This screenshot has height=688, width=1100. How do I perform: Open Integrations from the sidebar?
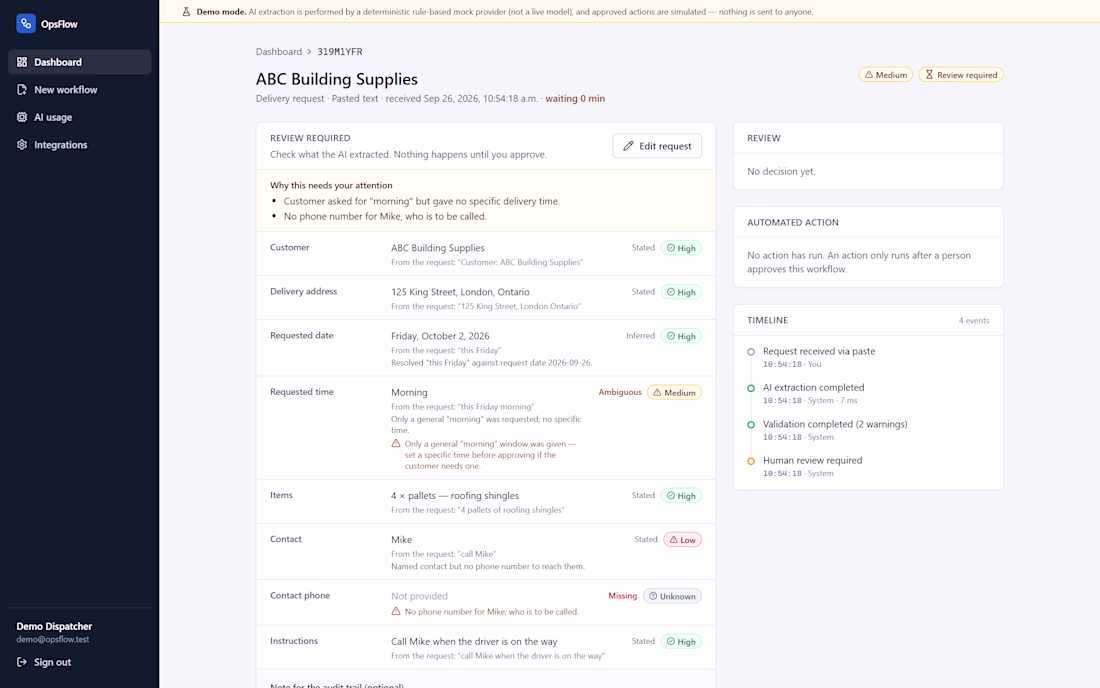coord(79,144)
